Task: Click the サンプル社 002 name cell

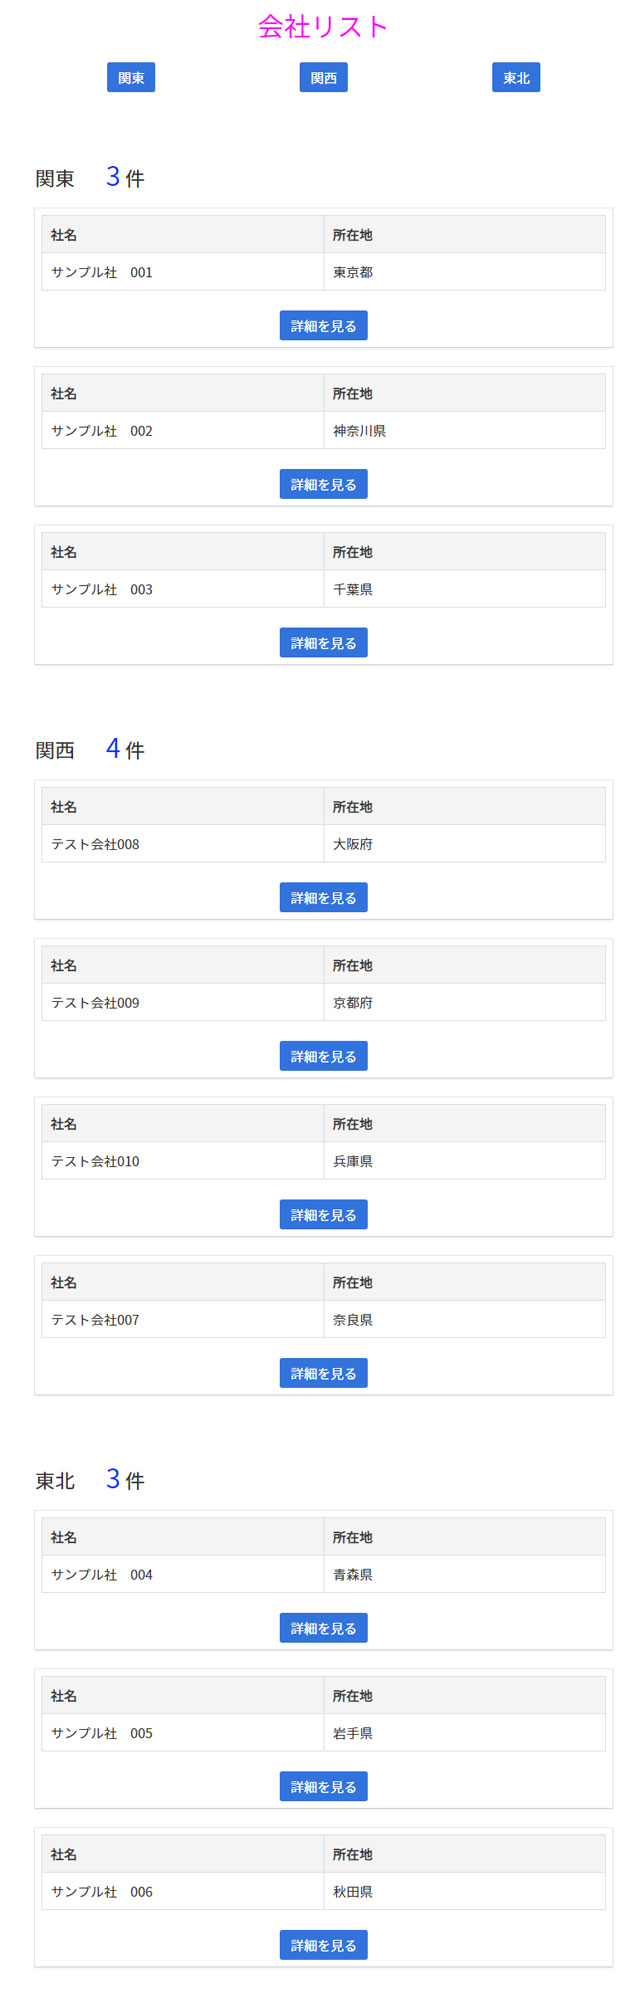Action: click(183, 430)
